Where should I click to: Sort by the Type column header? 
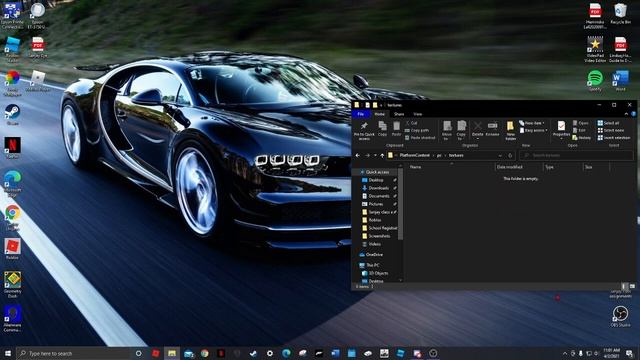tap(562, 167)
